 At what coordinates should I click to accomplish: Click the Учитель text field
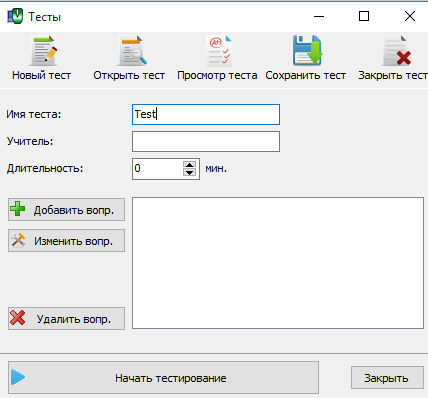(206, 142)
